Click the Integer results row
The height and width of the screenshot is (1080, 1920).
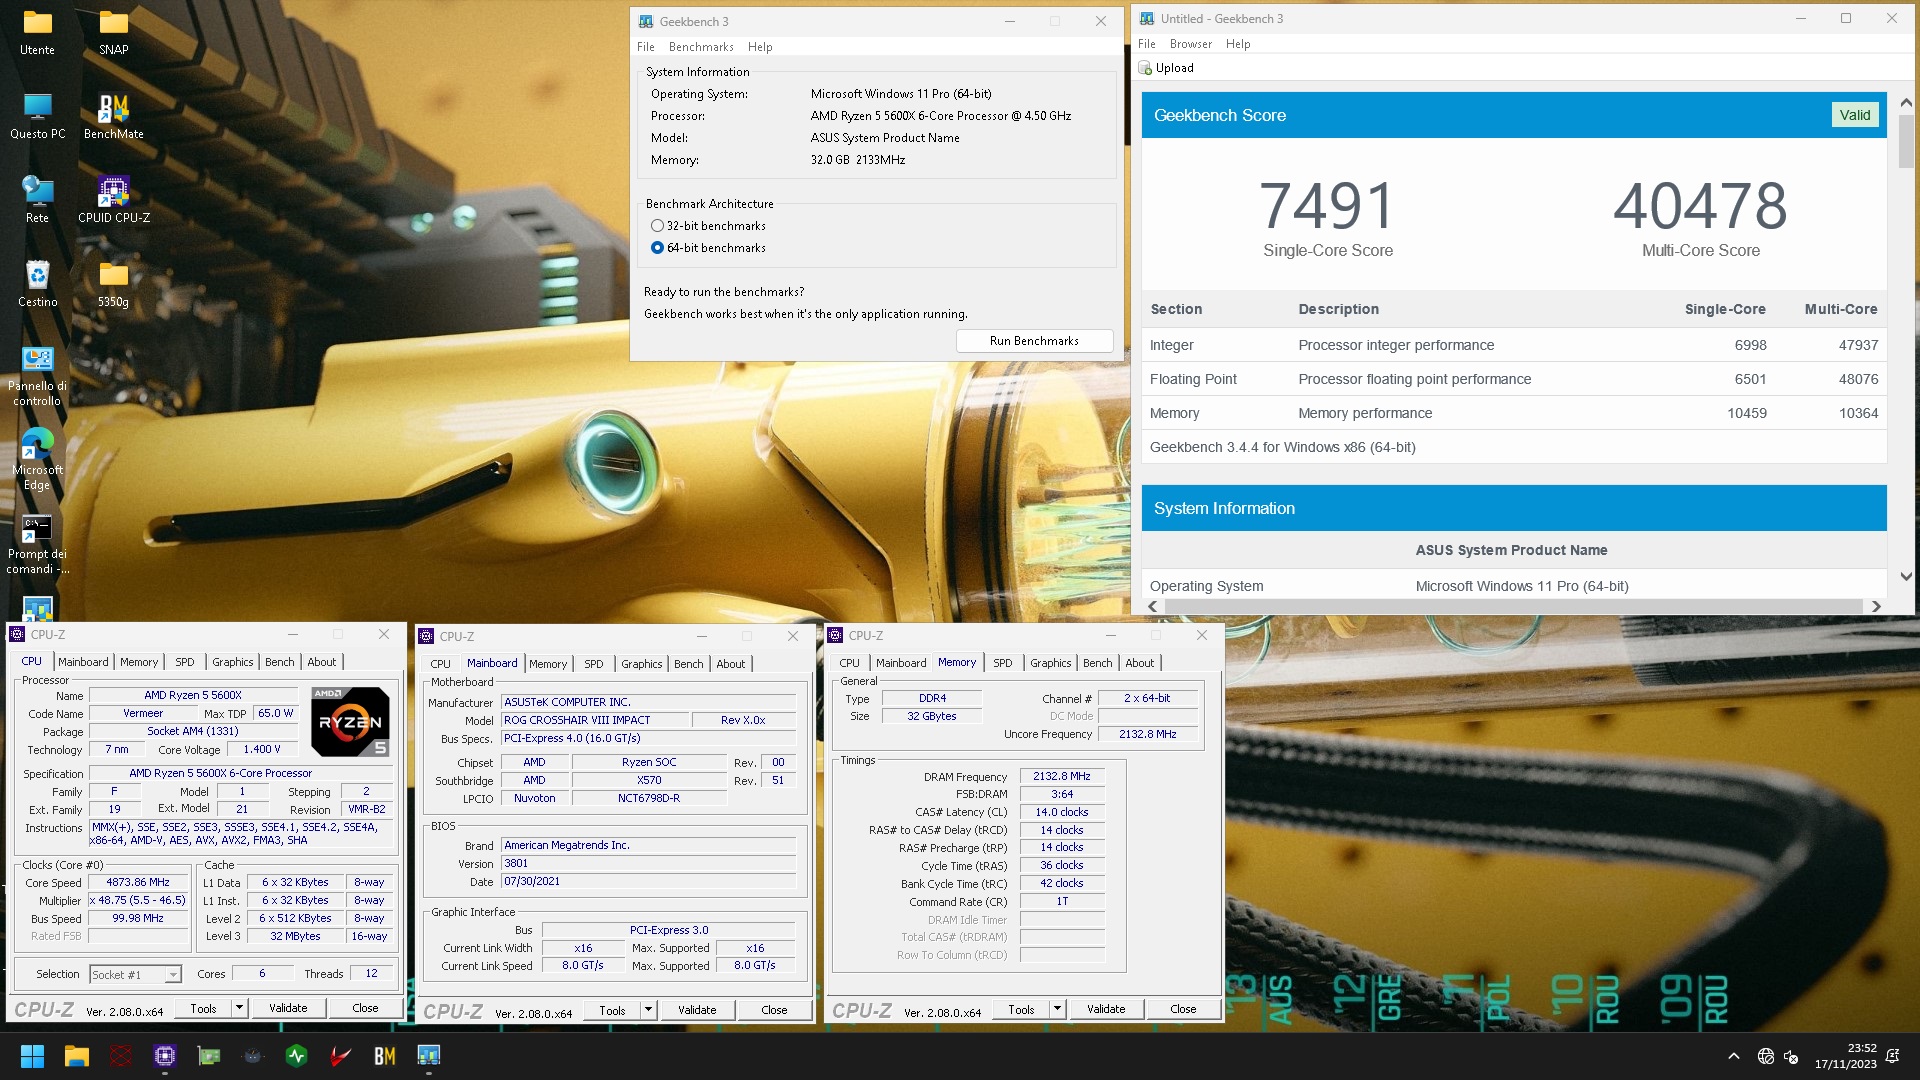(x=1514, y=345)
